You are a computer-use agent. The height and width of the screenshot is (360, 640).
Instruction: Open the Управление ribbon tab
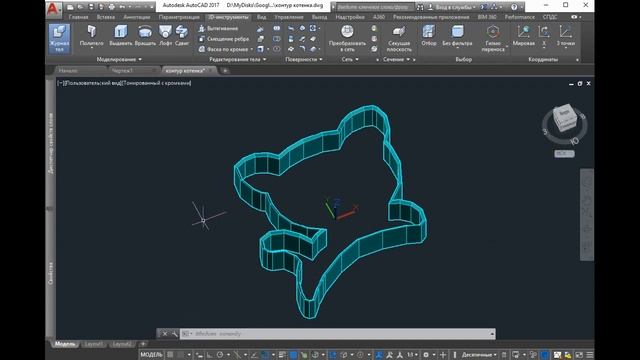click(x=289, y=17)
